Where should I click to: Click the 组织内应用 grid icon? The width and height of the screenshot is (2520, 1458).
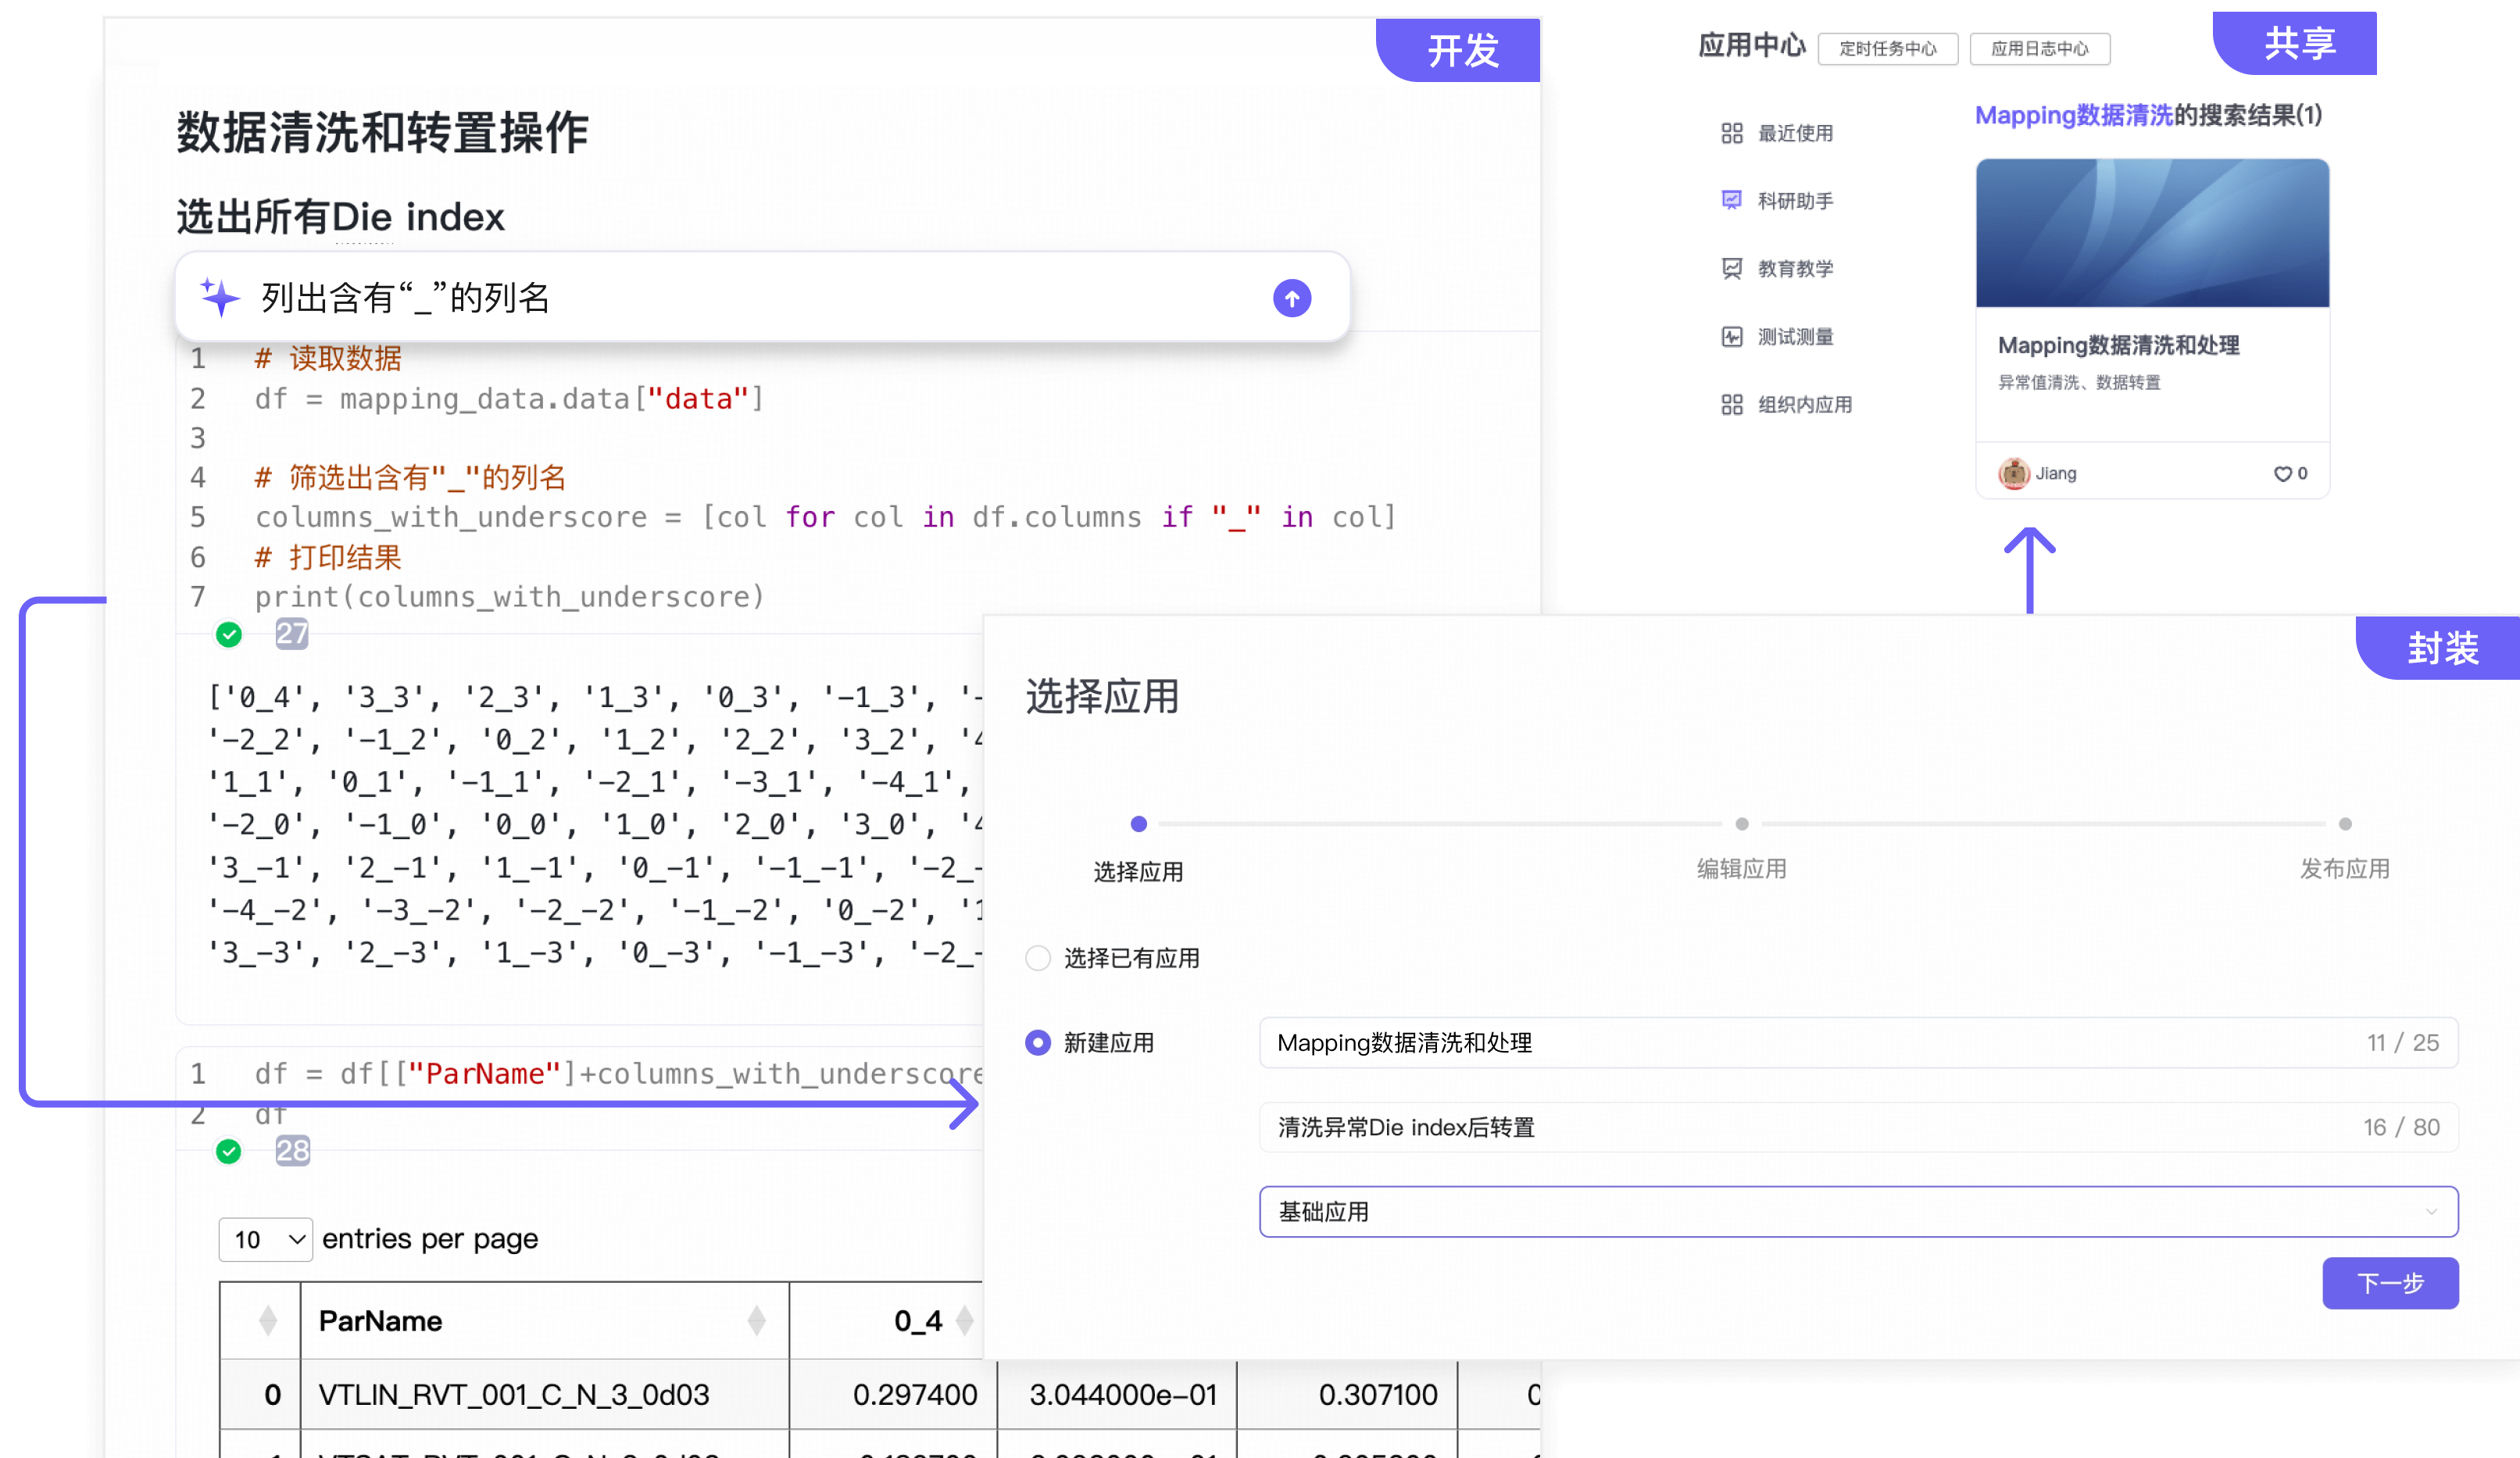pyautogui.click(x=1731, y=404)
